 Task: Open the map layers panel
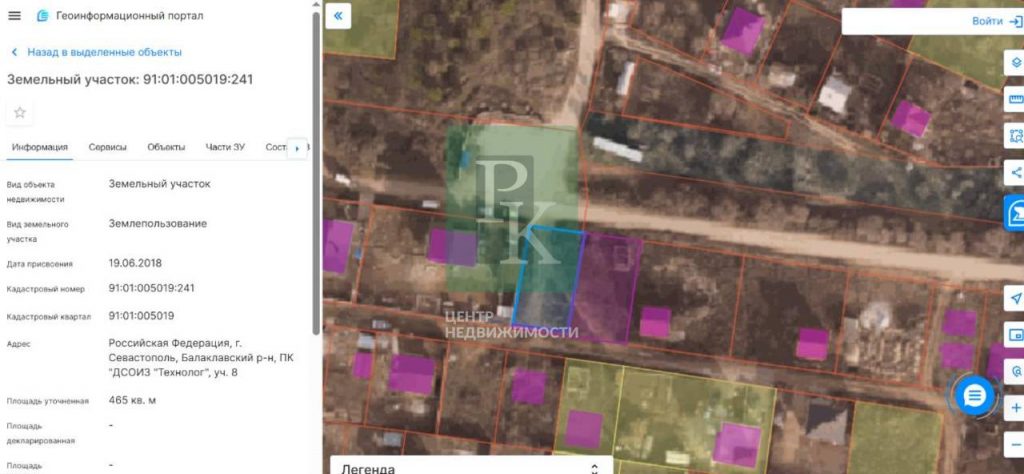pos(1015,62)
